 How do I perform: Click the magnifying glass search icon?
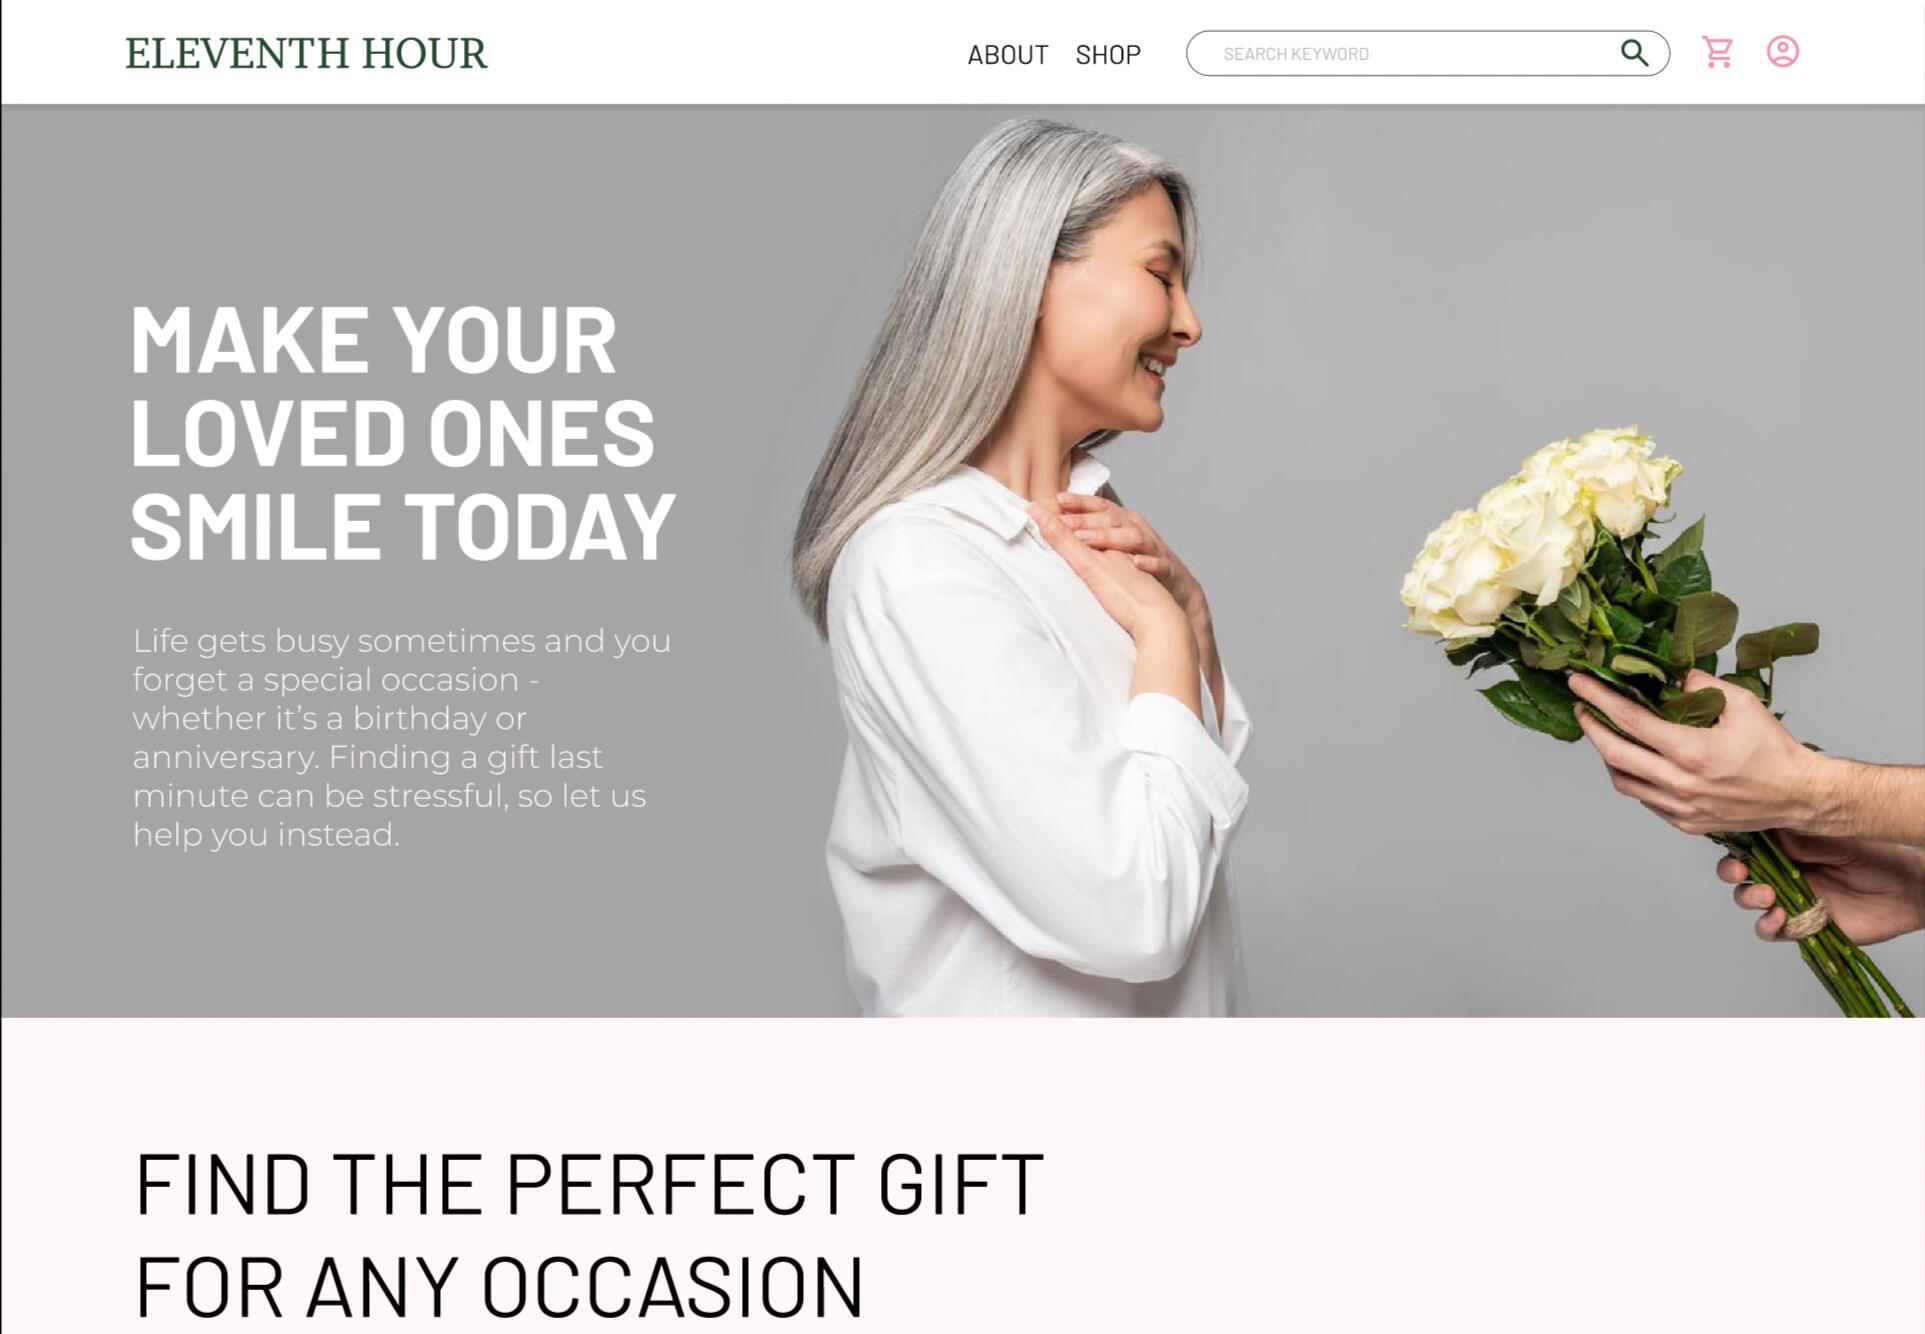tap(1634, 53)
